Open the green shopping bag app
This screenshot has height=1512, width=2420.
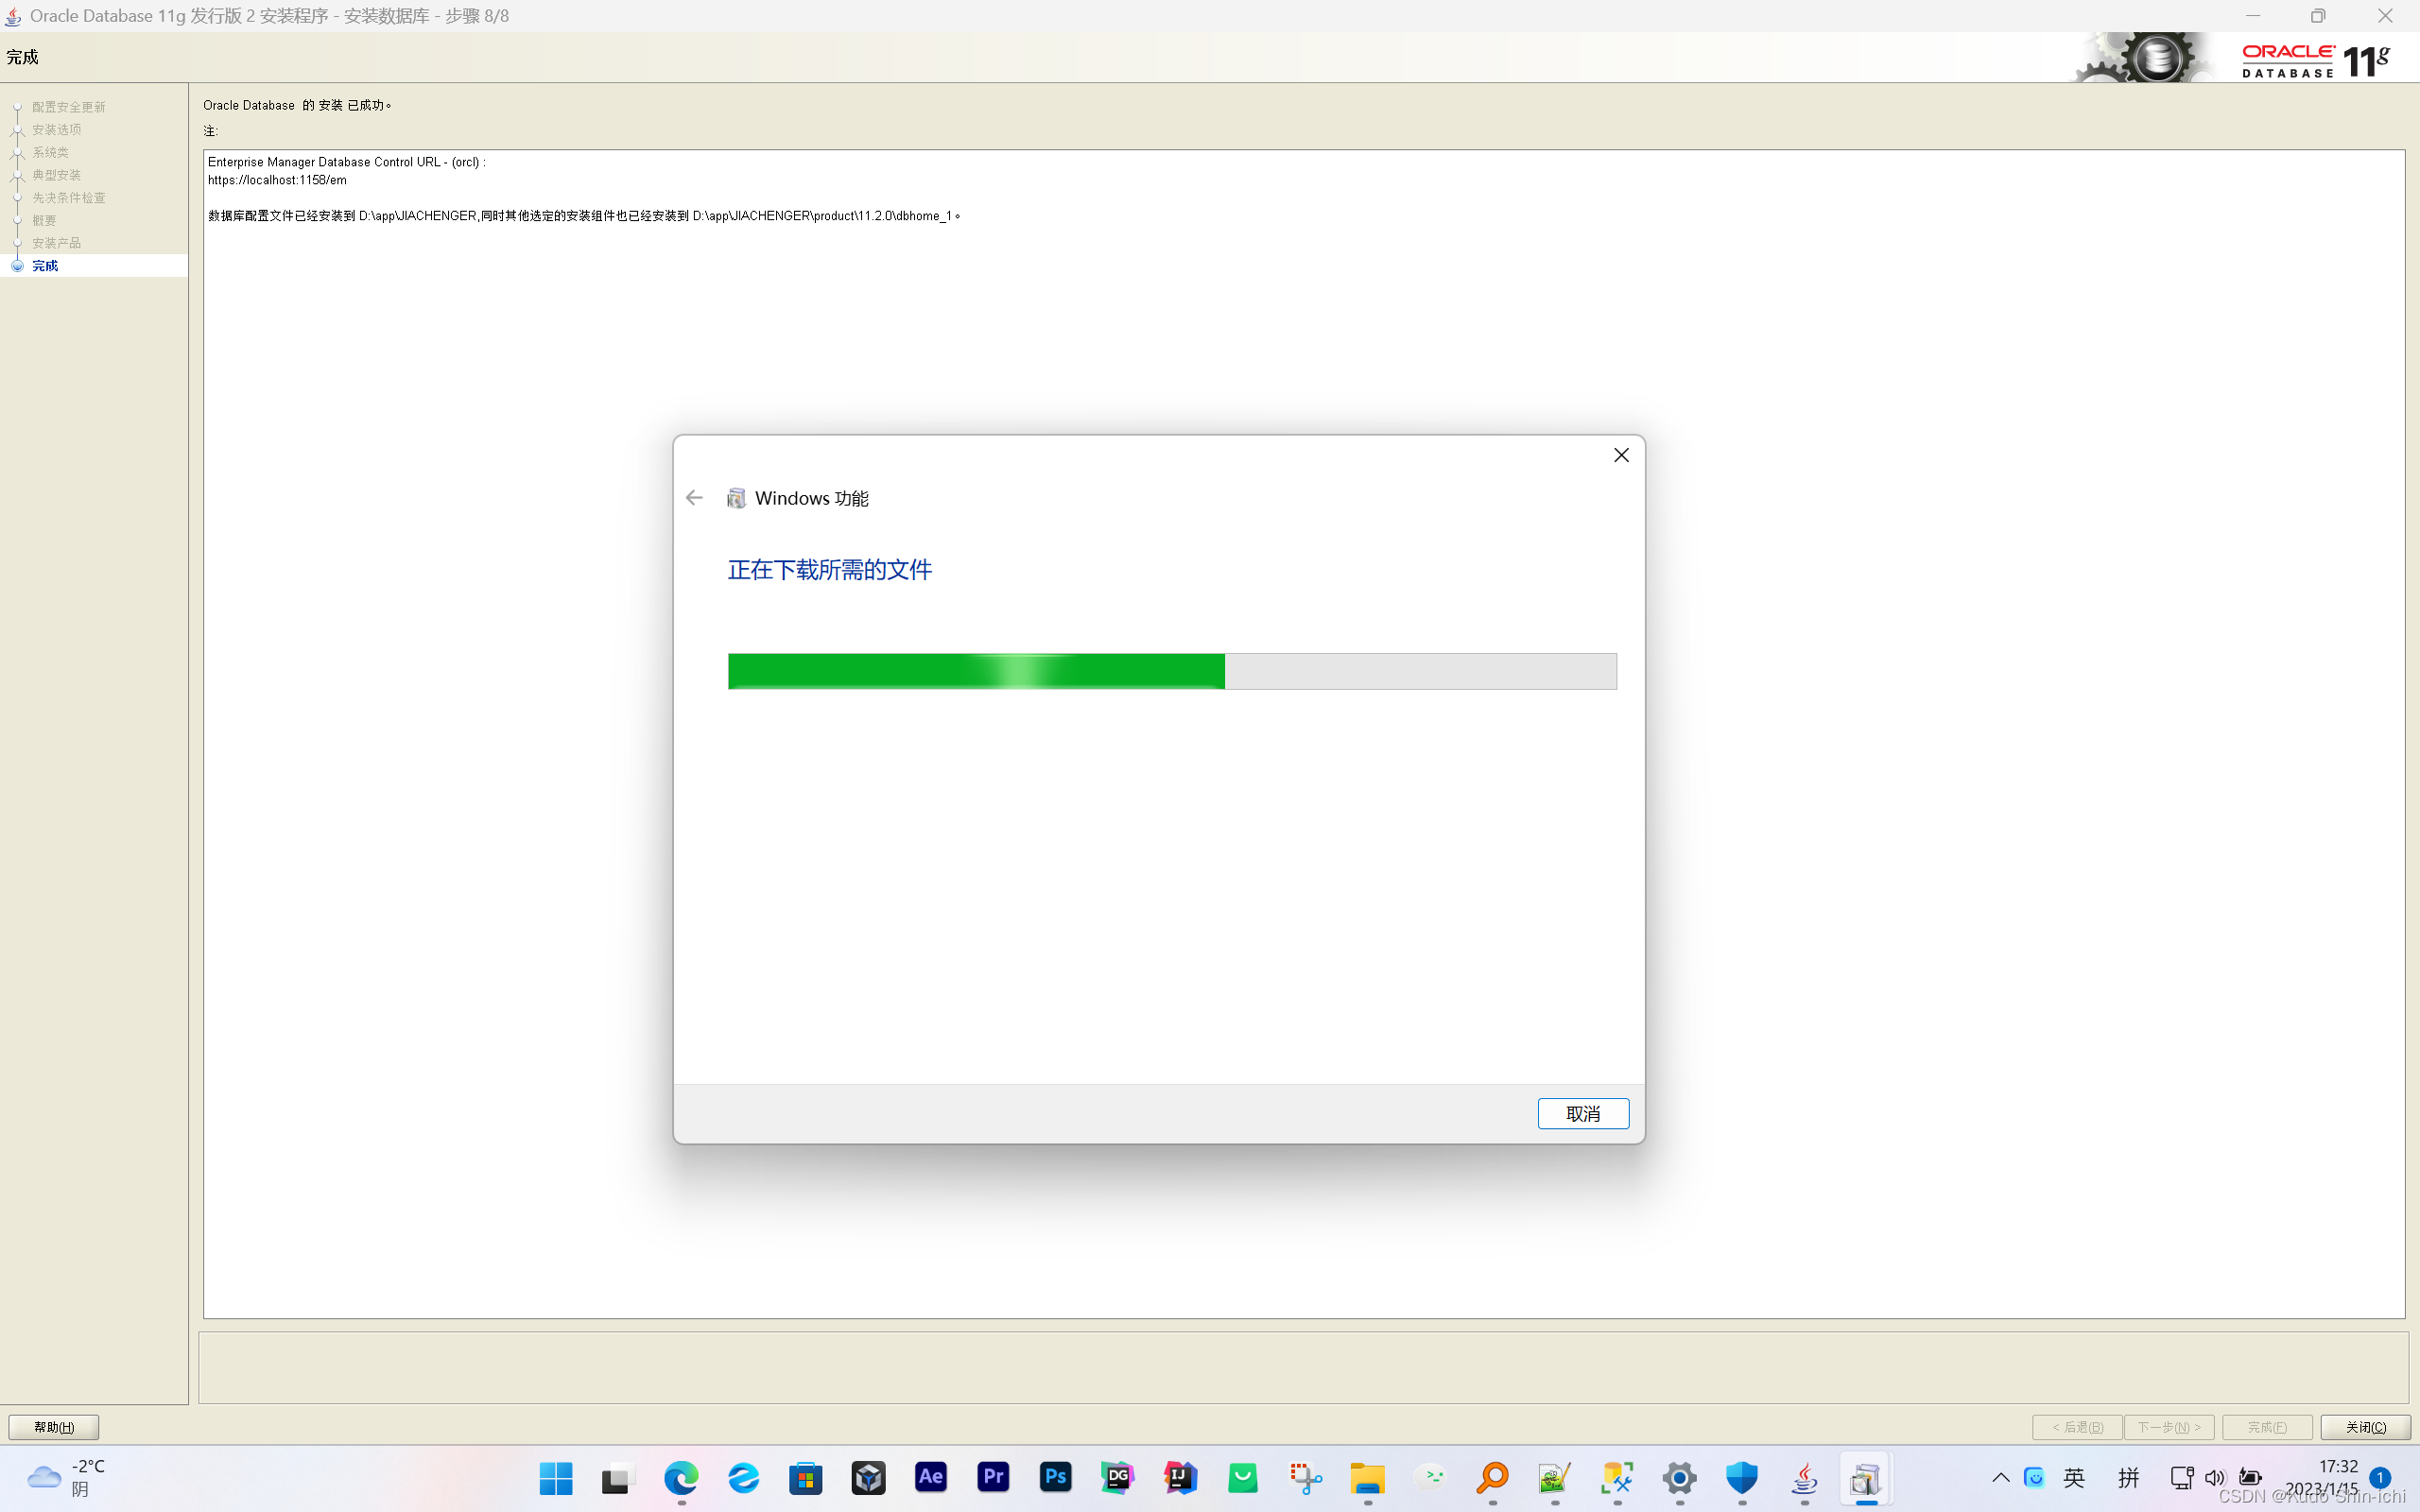(1243, 1477)
